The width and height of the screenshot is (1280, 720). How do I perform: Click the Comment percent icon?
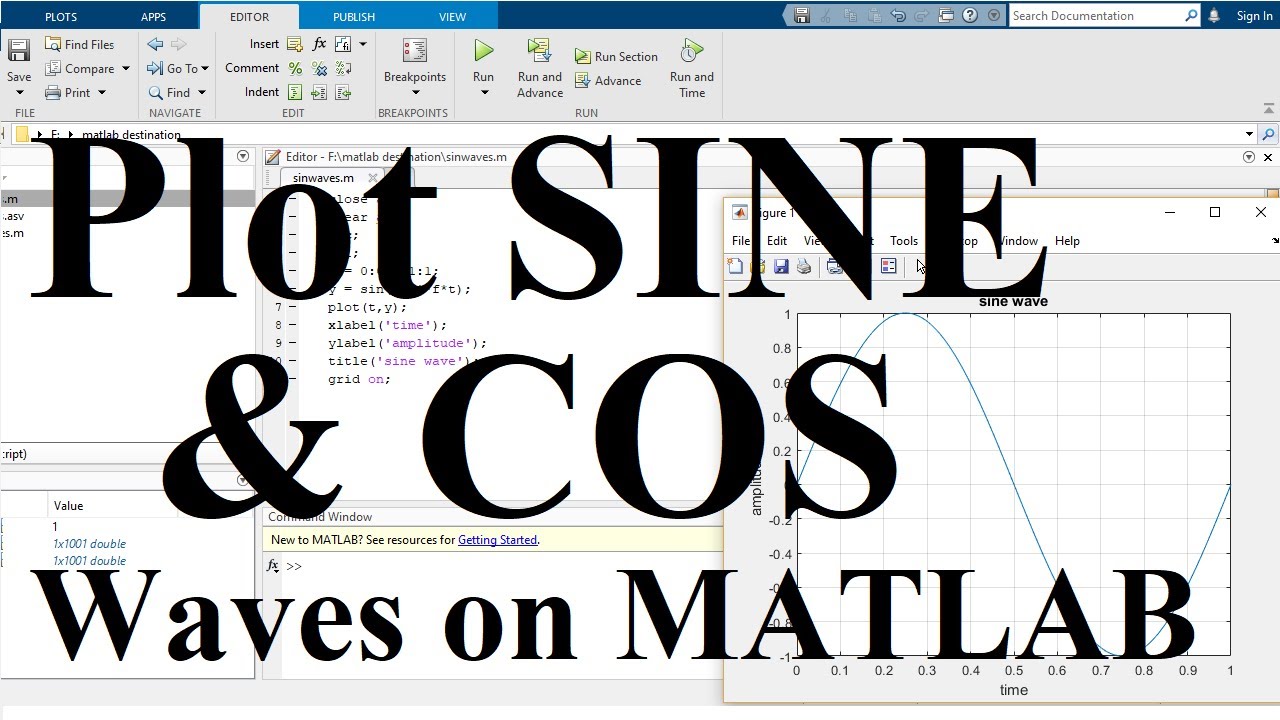tap(295, 69)
